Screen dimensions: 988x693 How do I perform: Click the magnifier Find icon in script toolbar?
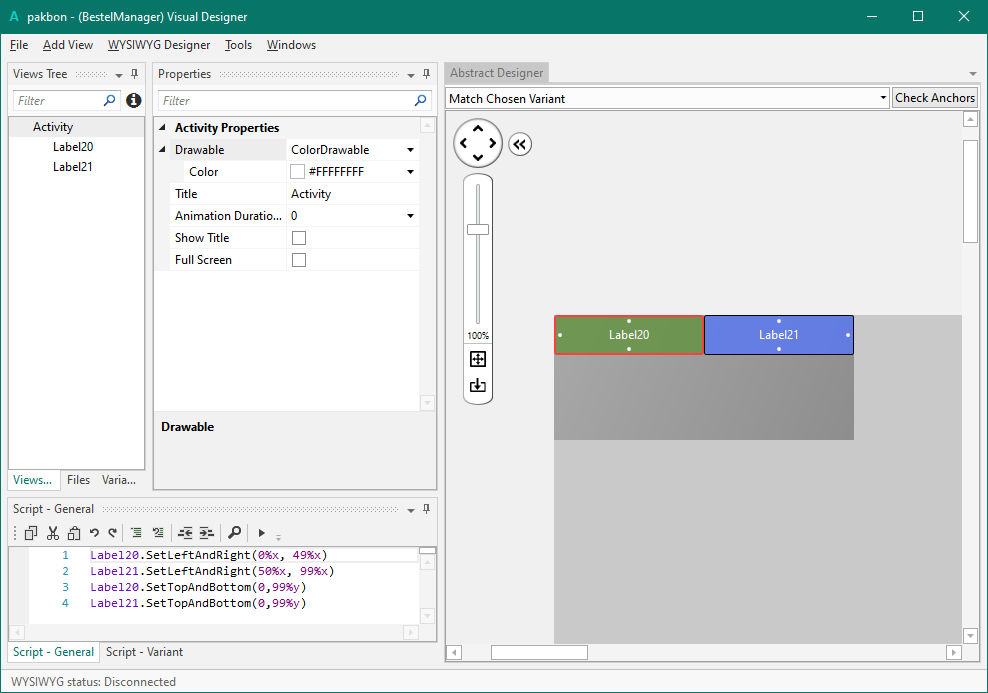click(234, 533)
